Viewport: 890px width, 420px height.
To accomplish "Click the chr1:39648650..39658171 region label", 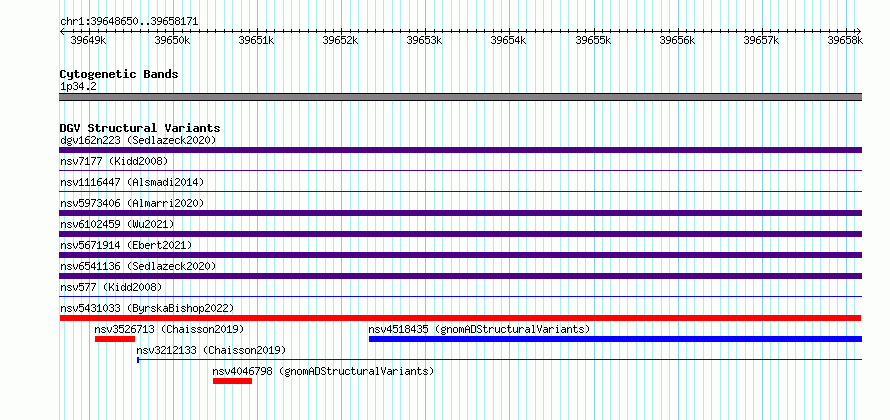I will point(129,21).
